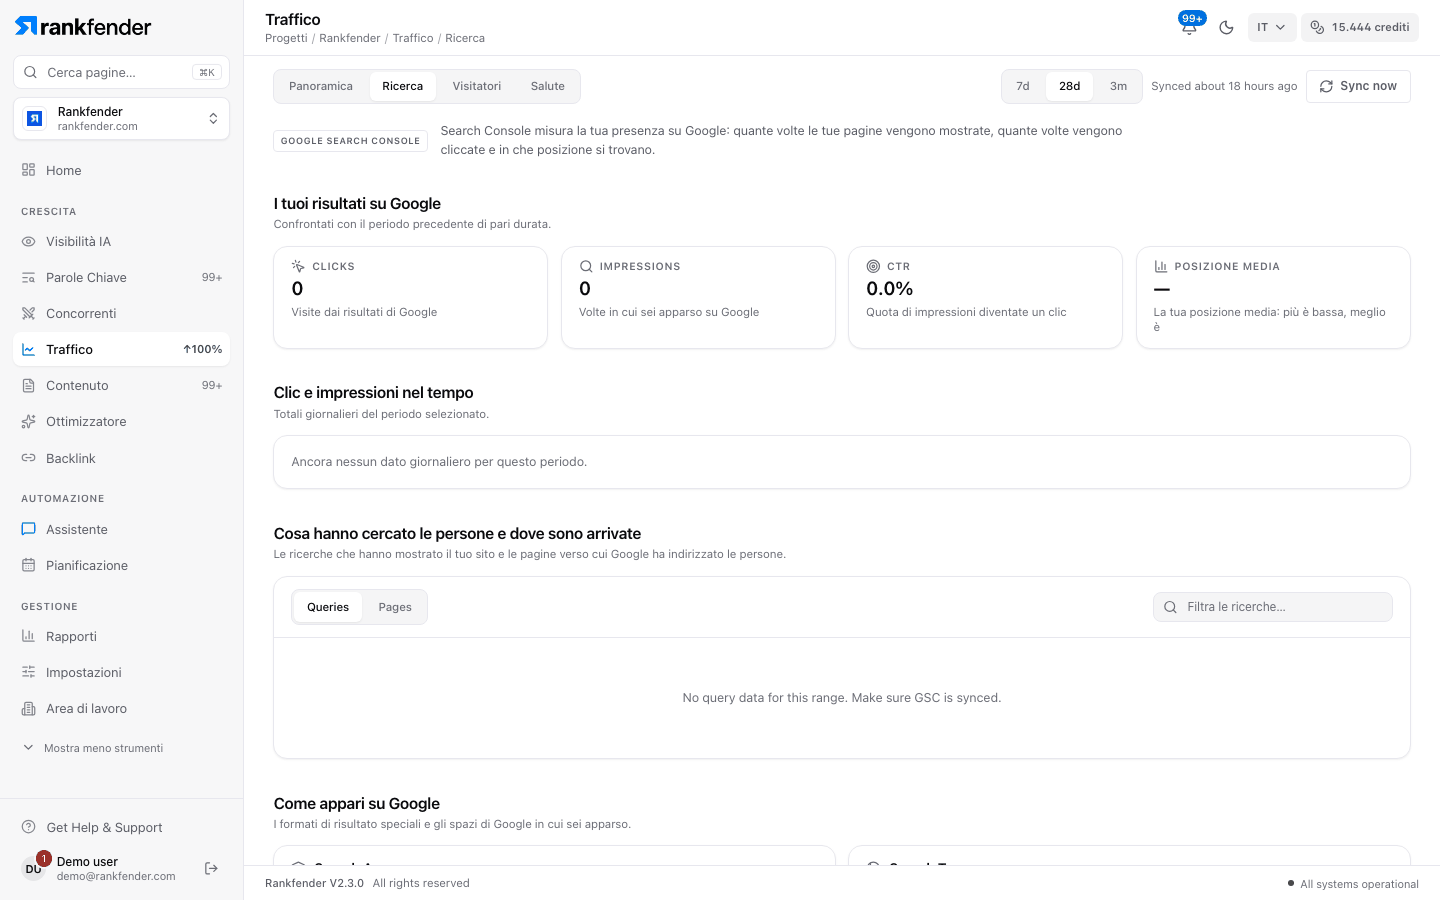Open Contenuto document icon
This screenshot has width=1440, height=900.
click(29, 386)
